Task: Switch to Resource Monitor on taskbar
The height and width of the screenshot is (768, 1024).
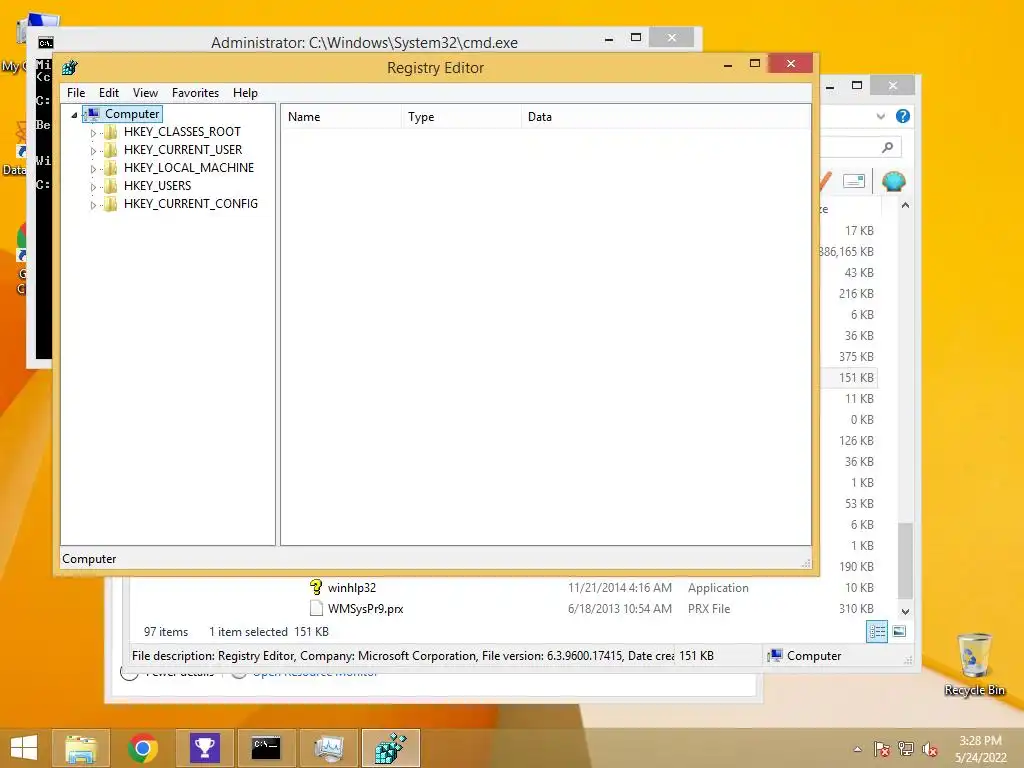Action: pyautogui.click(x=328, y=748)
